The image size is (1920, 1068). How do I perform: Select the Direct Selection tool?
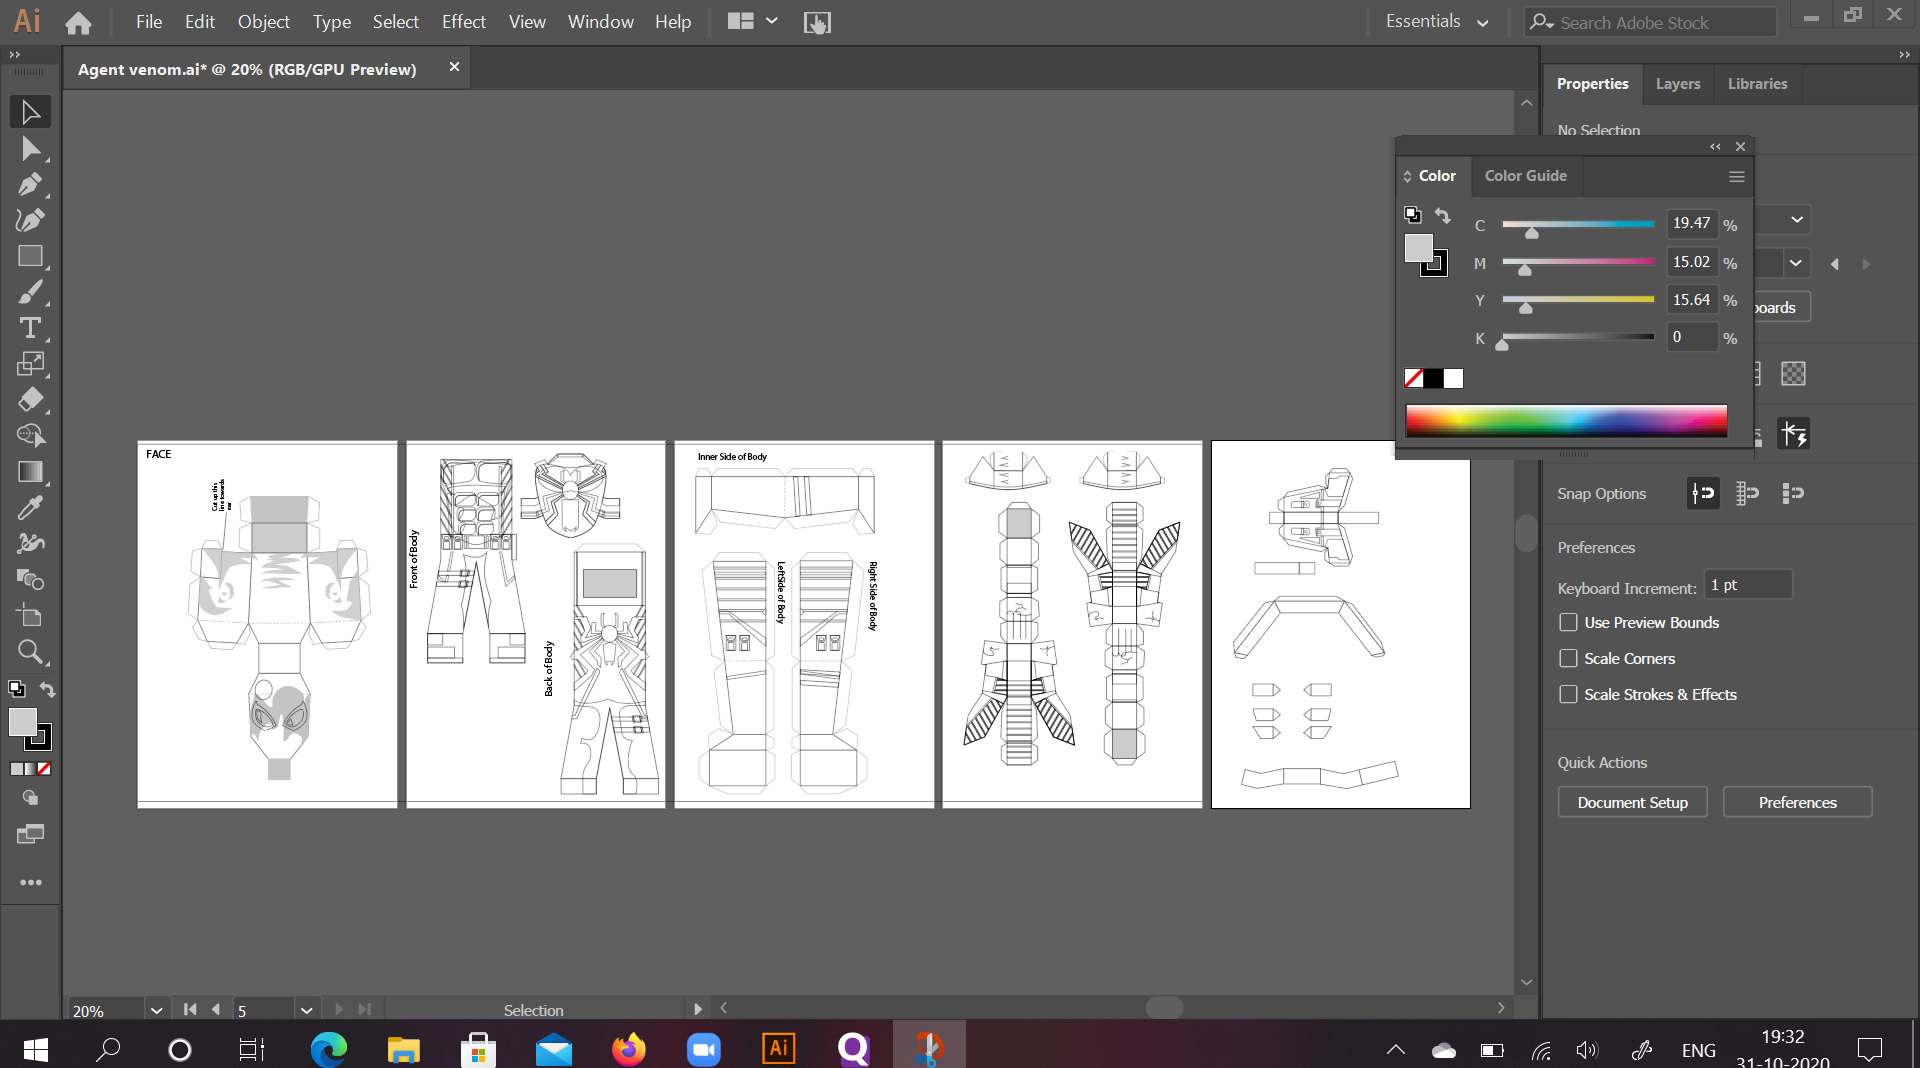[x=30, y=149]
